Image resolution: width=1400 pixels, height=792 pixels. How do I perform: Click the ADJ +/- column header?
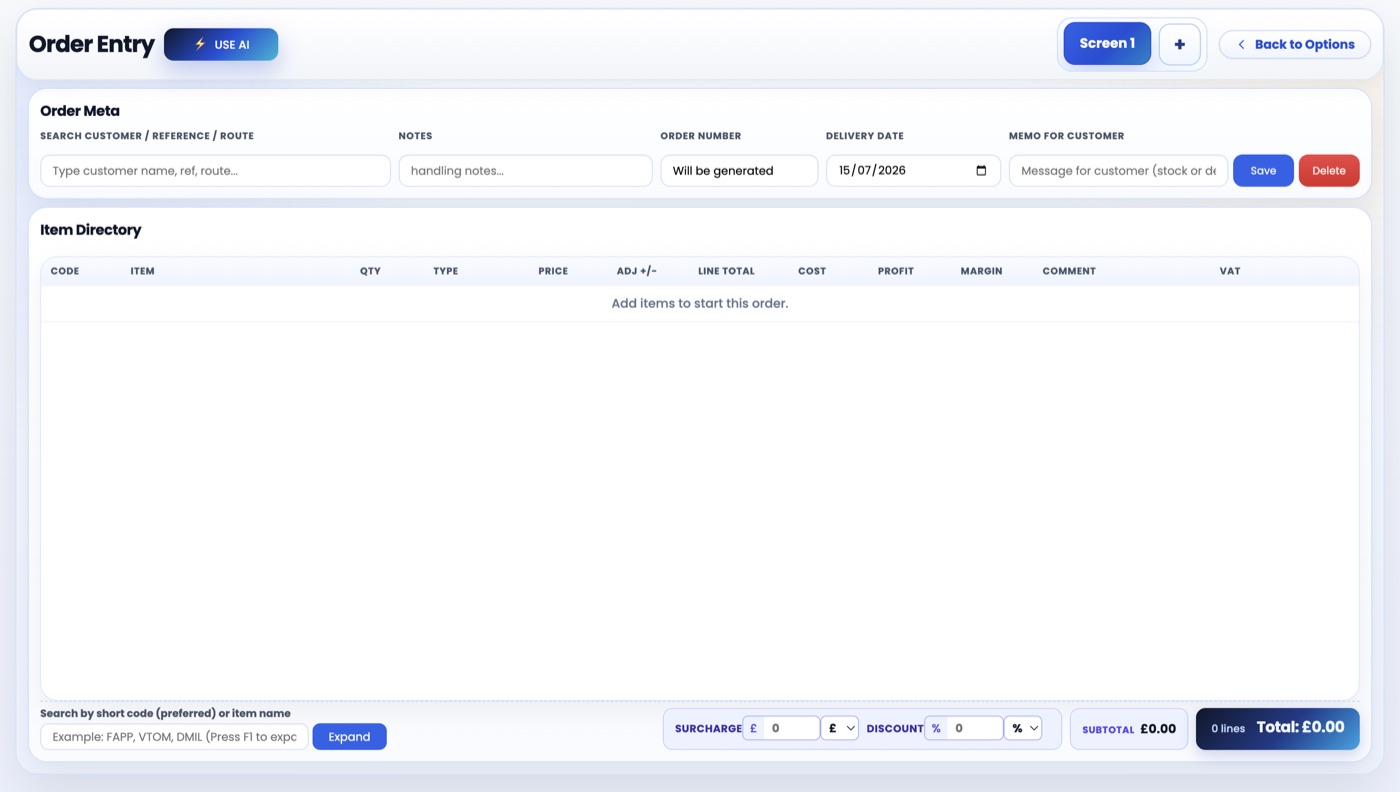click(637, 271)
